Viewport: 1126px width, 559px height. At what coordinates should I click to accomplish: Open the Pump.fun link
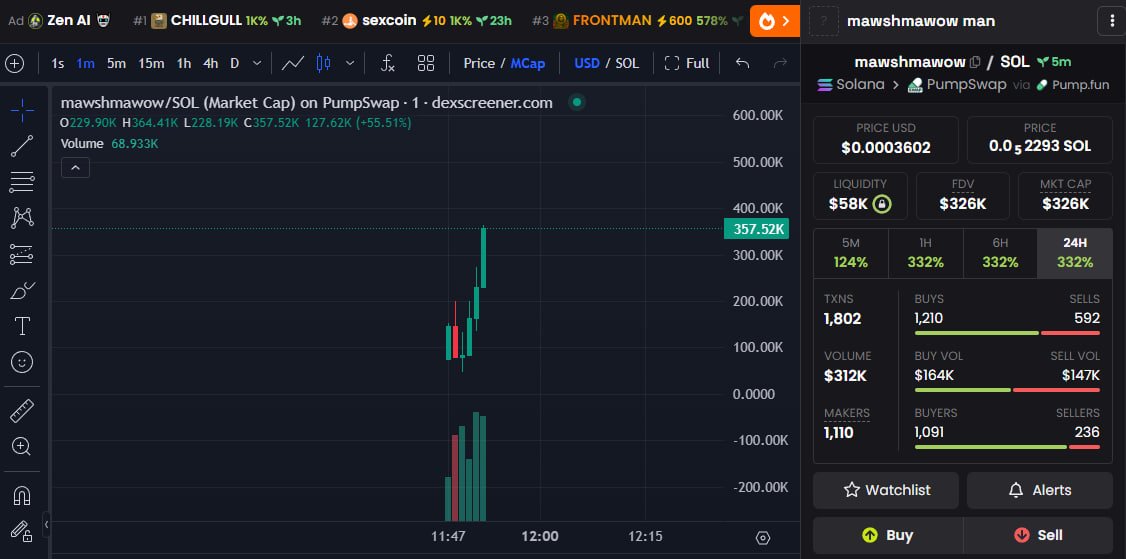click(1073, 85)
